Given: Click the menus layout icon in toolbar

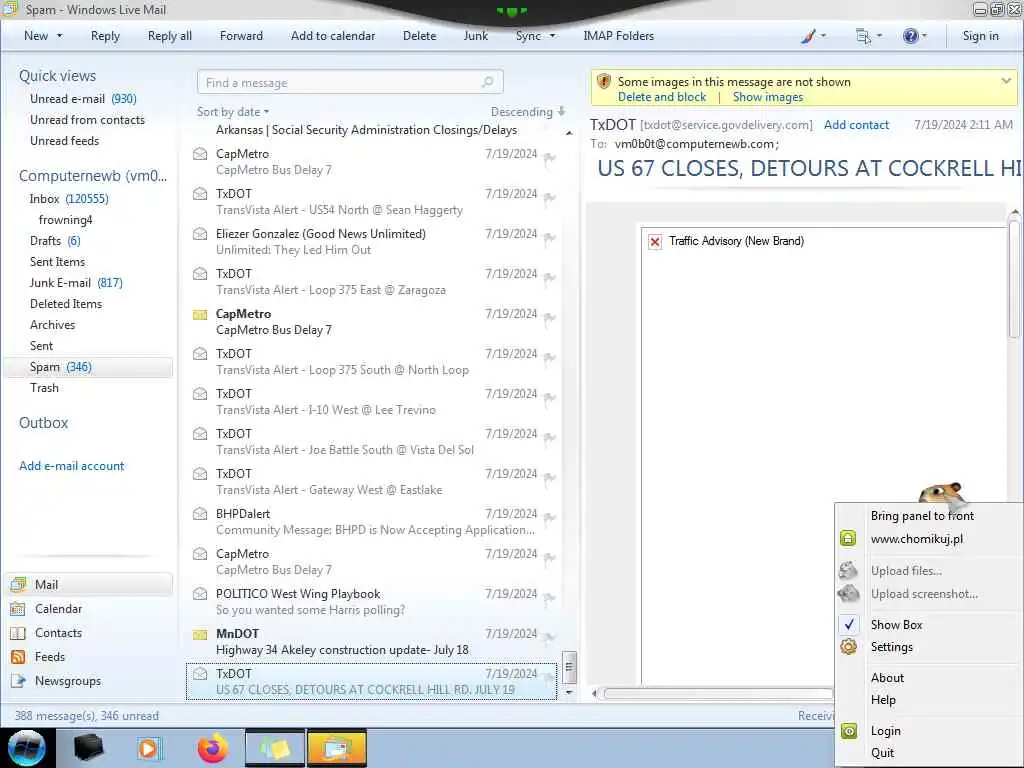Looking at the screenshot, I should [863, 36].
